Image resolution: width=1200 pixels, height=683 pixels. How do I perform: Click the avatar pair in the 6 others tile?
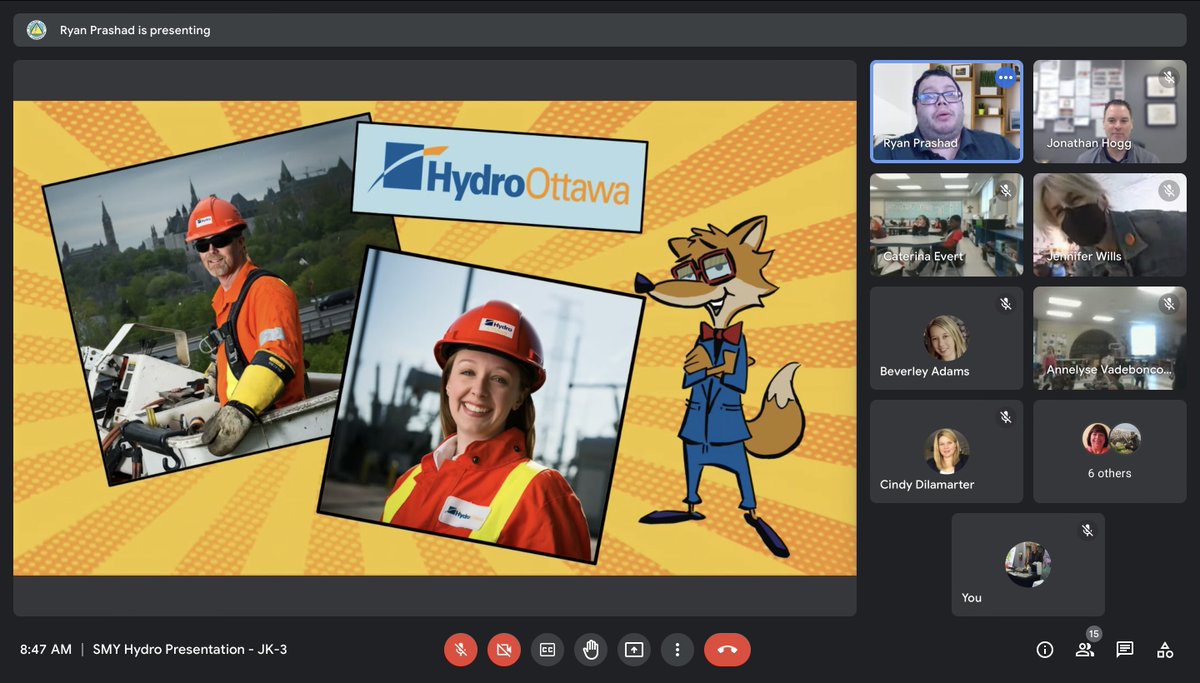1110,439
